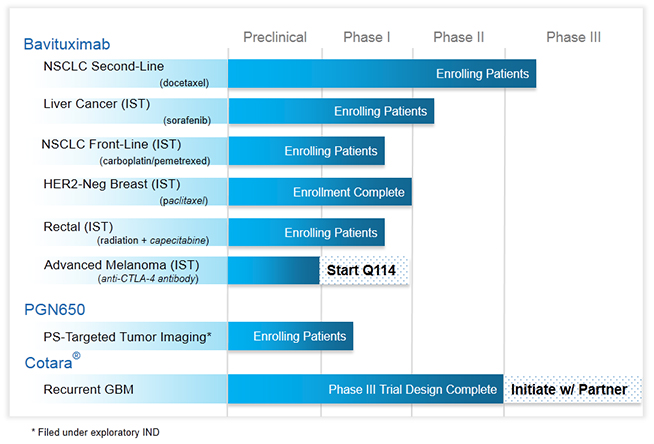The height and width of the screenshot is (444, 654).
Task: Click the Phase III Trial Design Complete bar
Action: [366, 389]
